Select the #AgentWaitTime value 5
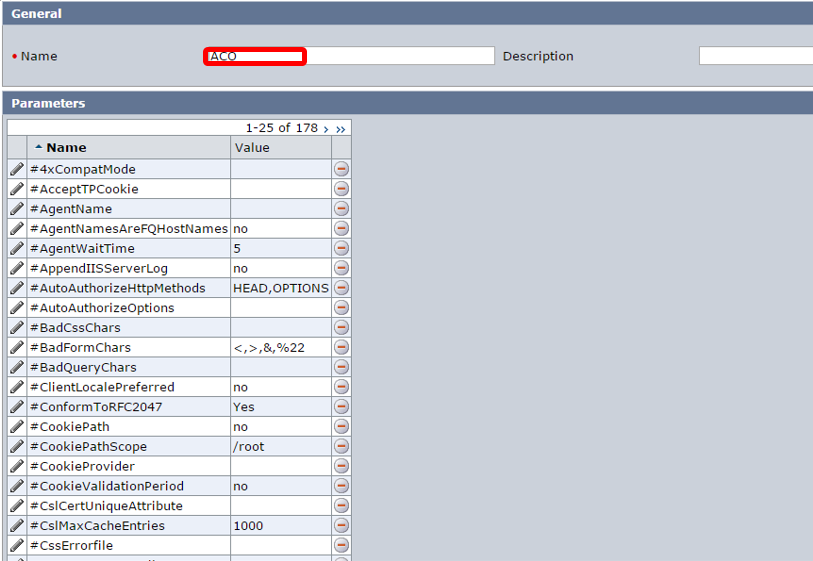The height and width of the screenshot is (561, 813). [x=237, y=248]
